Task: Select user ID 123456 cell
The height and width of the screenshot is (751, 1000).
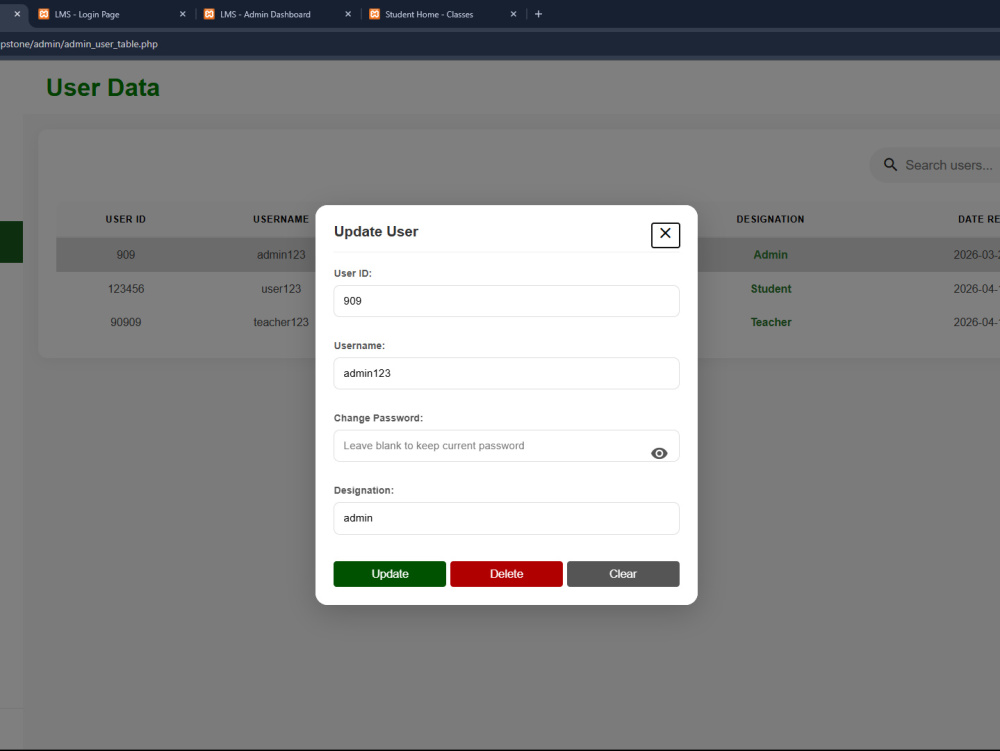Action: (126, 289)
